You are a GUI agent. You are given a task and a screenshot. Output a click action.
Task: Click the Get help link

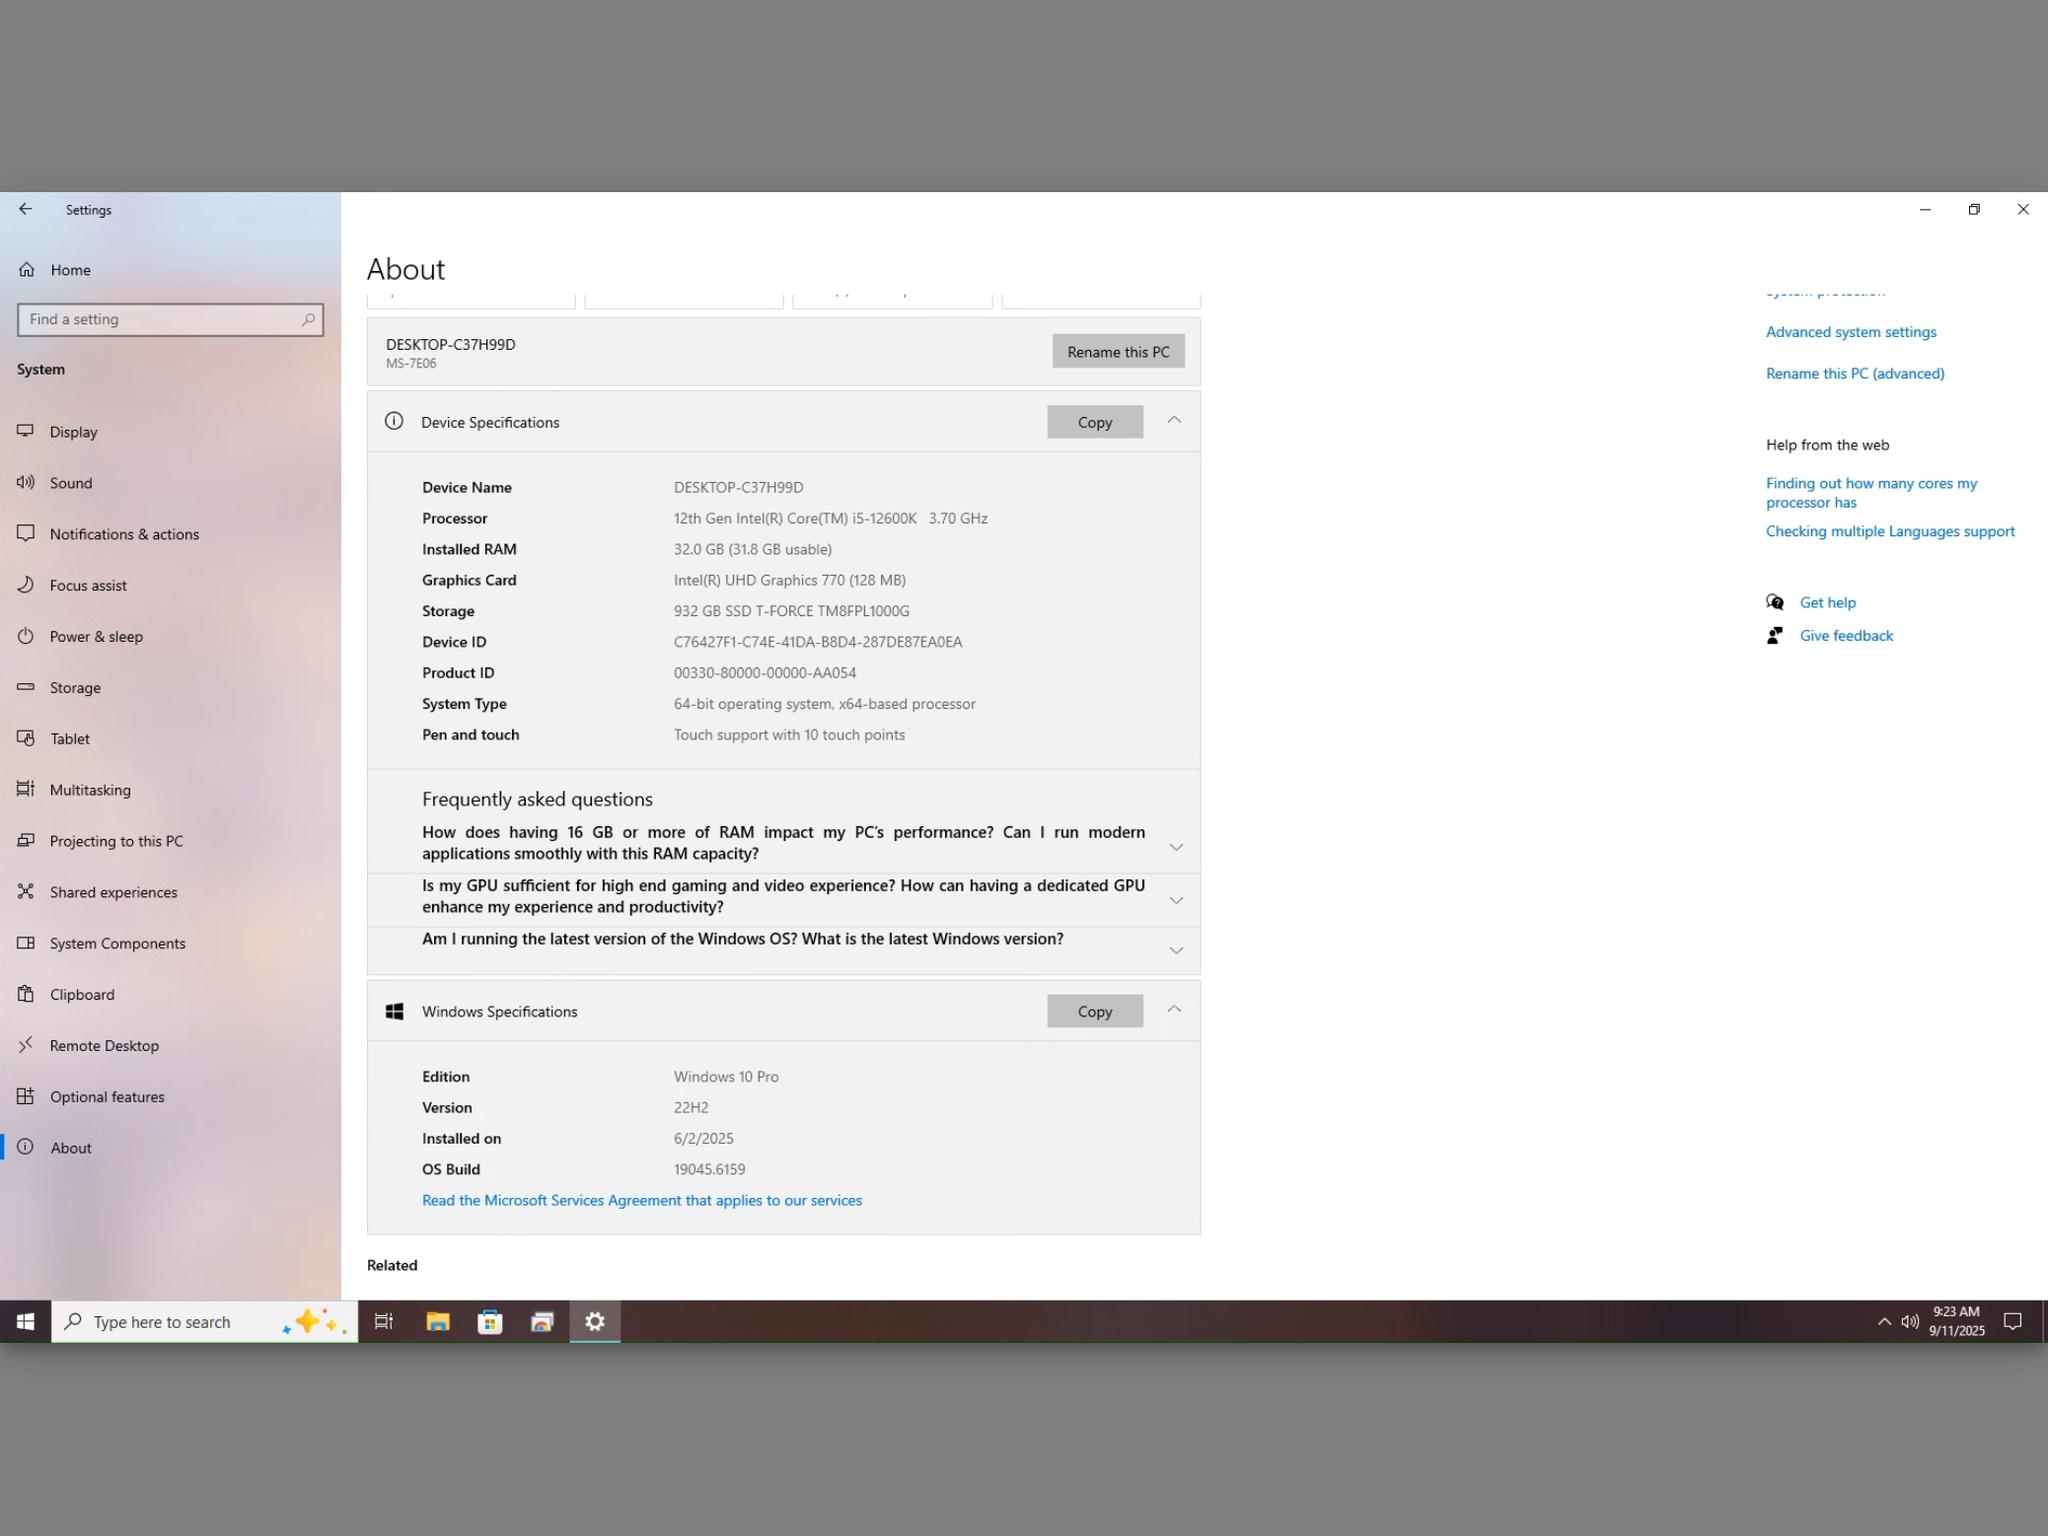[x=1828, y=602]
